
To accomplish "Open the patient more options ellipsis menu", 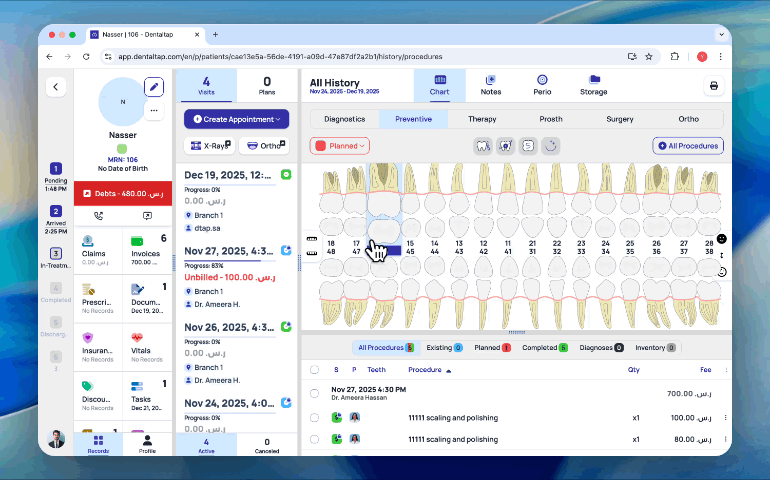I will point(153,110).
